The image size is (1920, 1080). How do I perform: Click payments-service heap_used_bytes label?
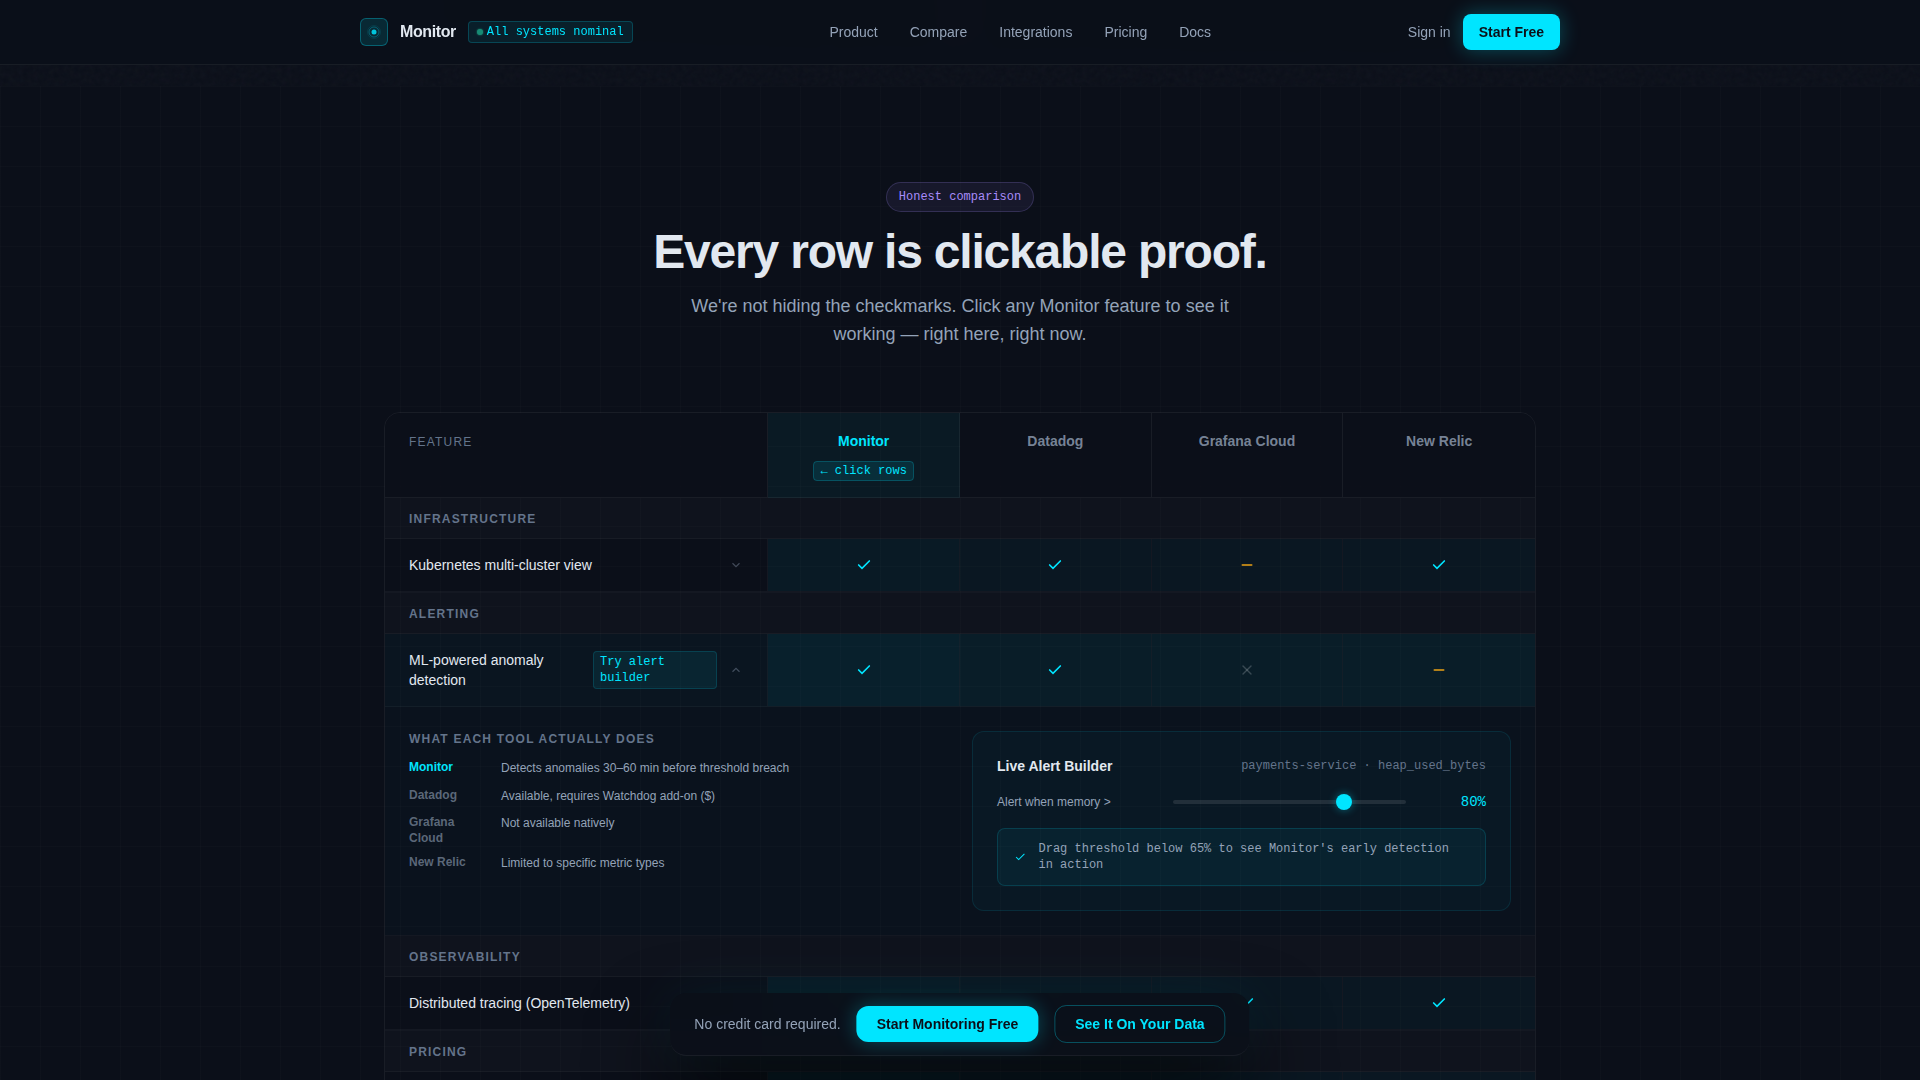(1363, 766)
